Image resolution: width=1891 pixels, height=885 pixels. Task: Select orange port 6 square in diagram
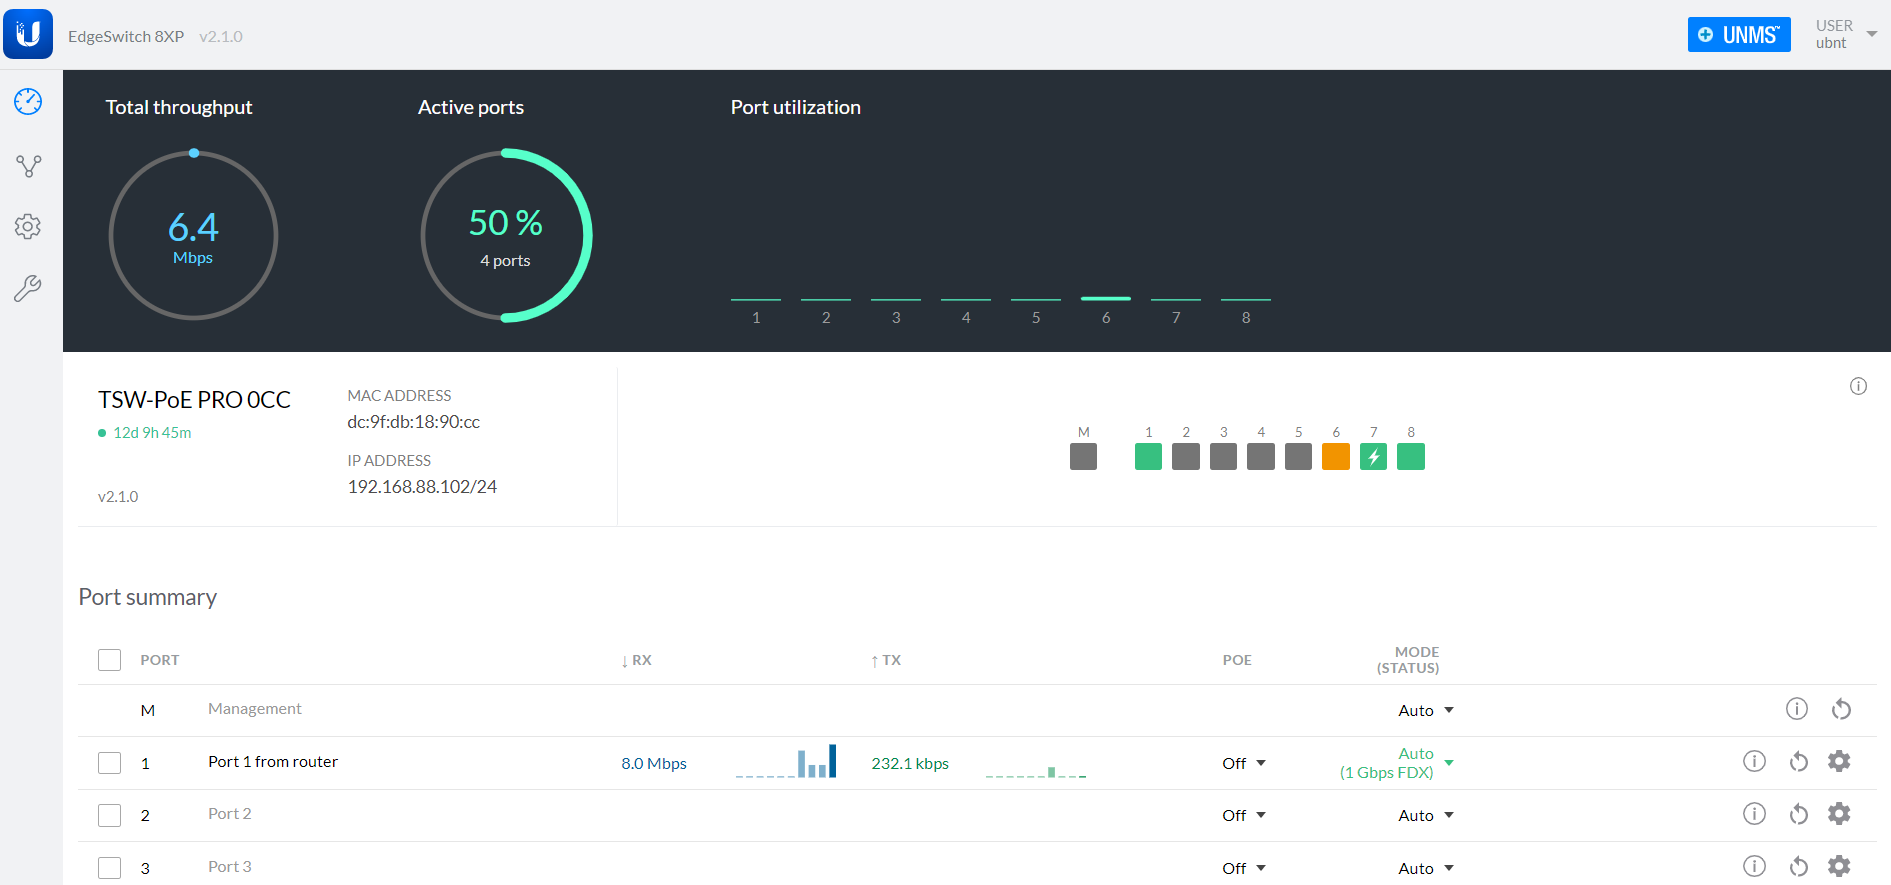click(x=1336, y=457)
